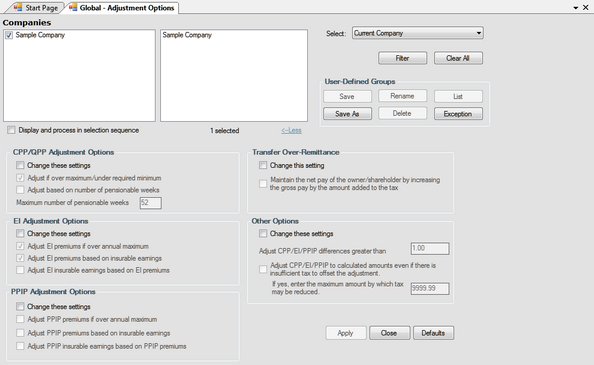Click the Delete group button
The image size is (594, 365).
pyautogui.click(x=402, y=114)
